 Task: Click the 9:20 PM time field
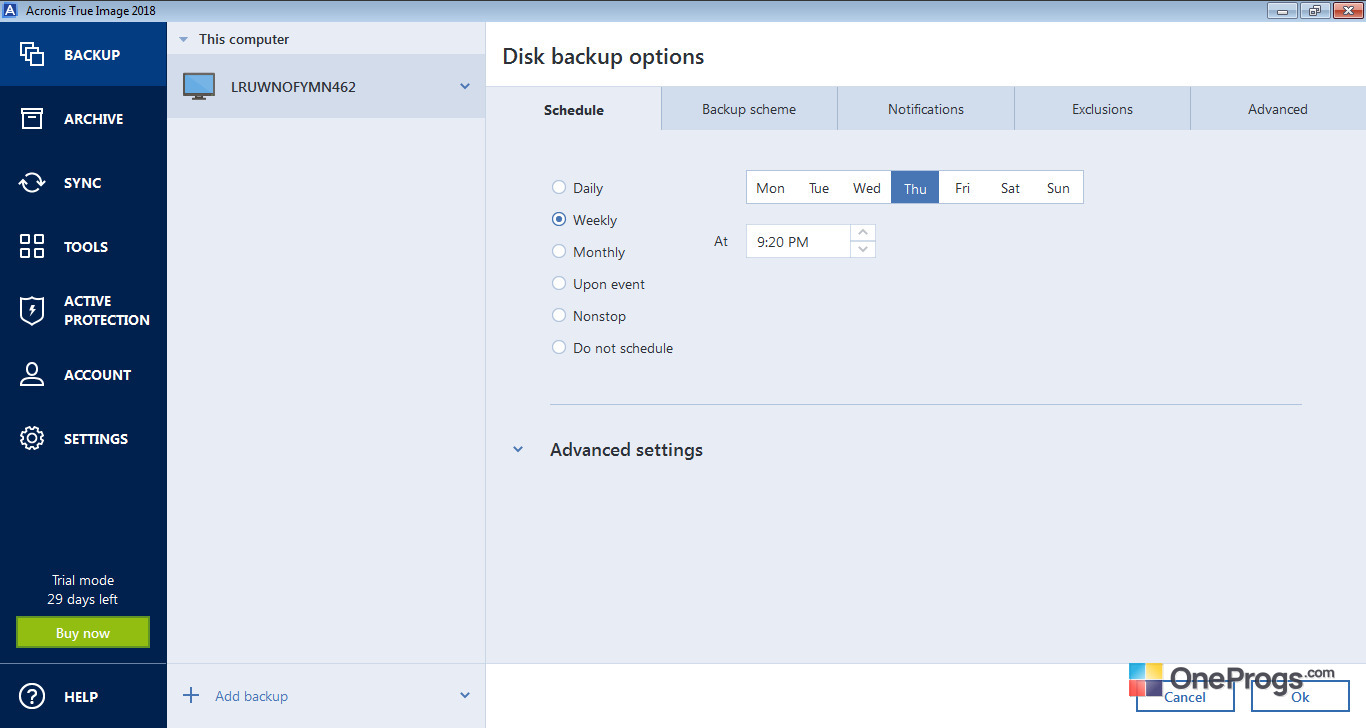(x=798, y=241)
